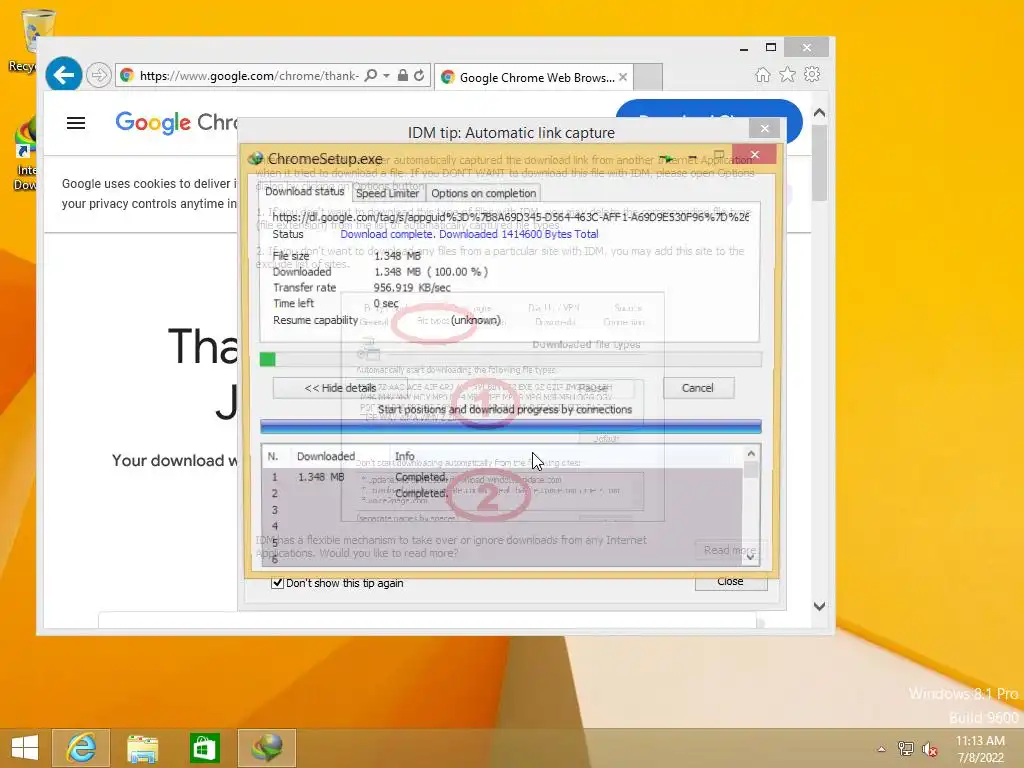Click the Download complete status text
Viewport: 1024px width, 768px height.
(x=469, y=234)
